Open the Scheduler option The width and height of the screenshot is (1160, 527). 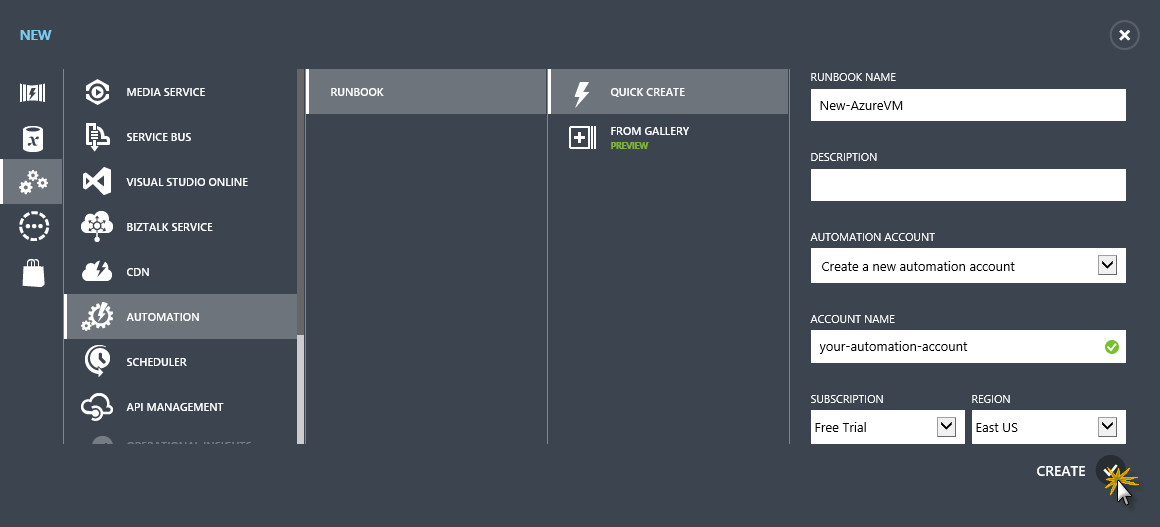pos(181,362)
